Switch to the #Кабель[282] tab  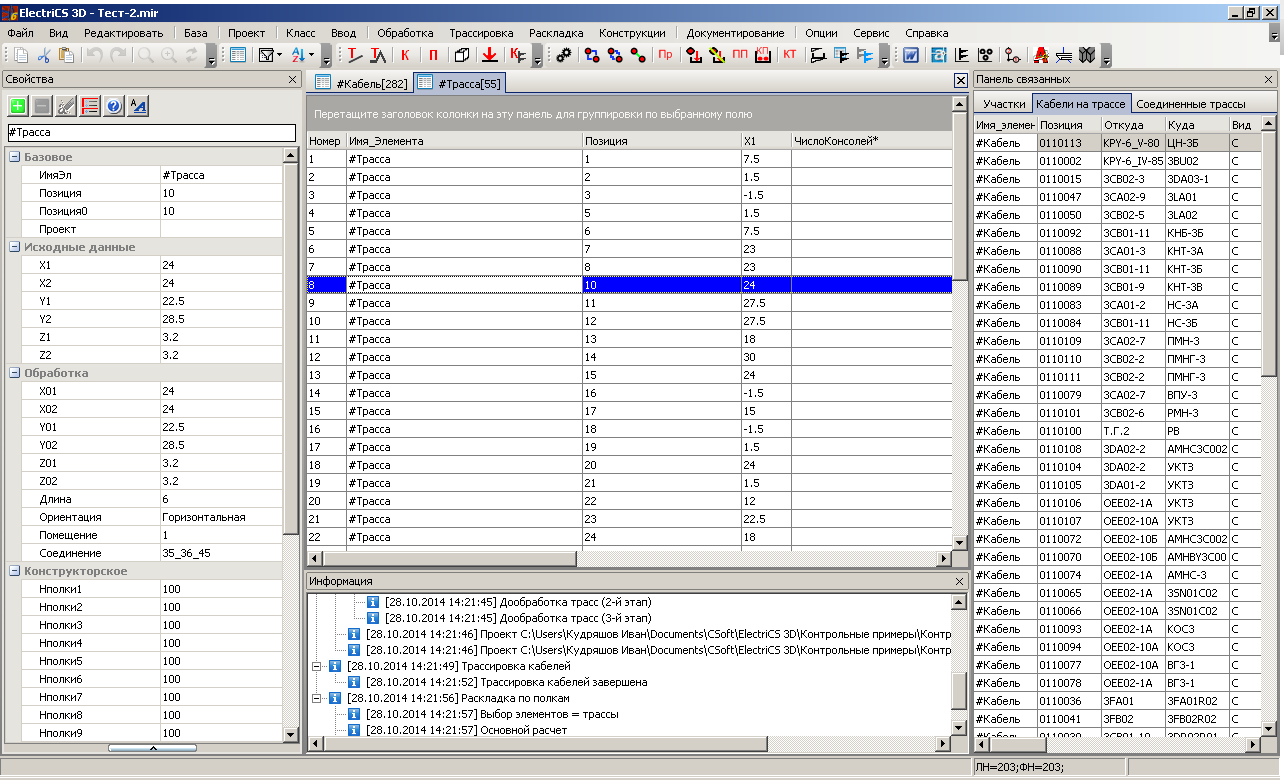[x=363, y=83]
